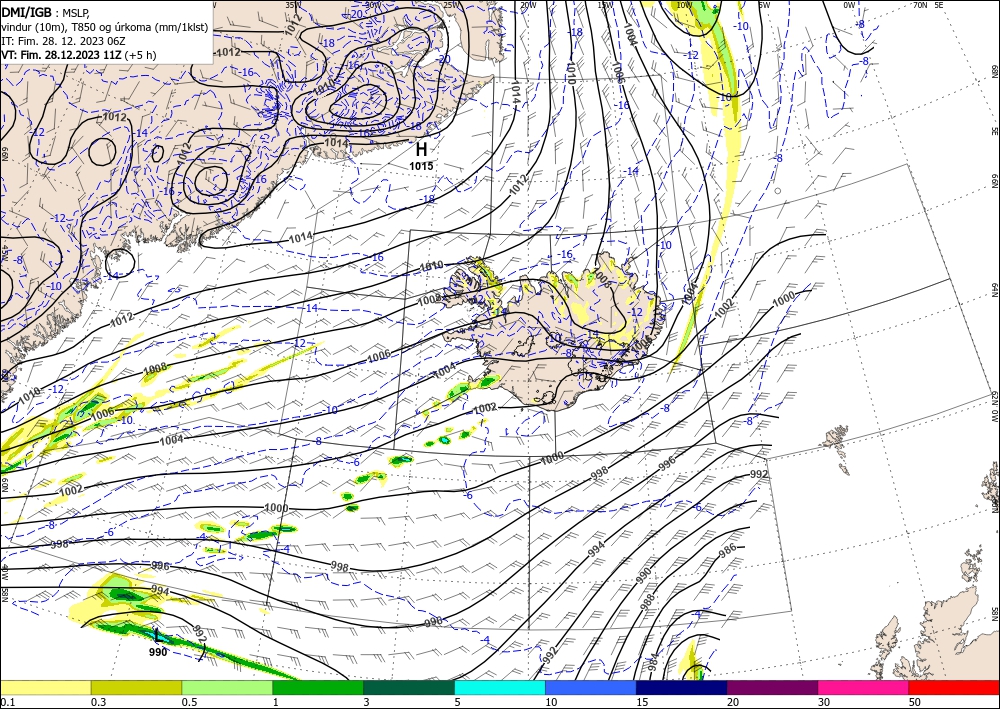
Task: Click the '0W' longitude label at top
Action: tap(849, 5)
